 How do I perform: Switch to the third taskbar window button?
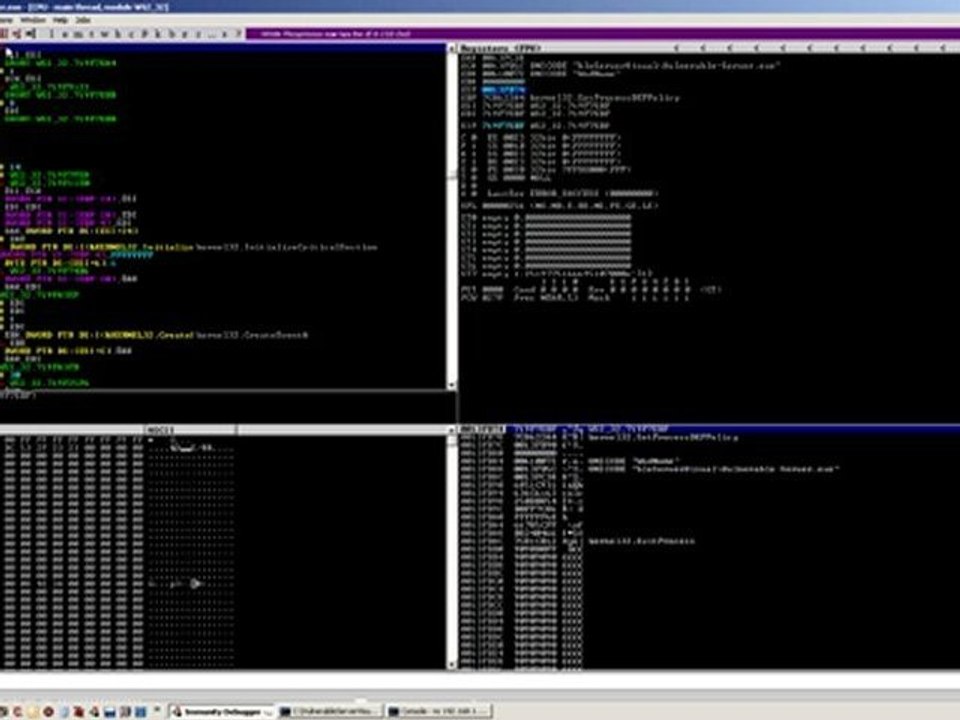click(439, 711)
